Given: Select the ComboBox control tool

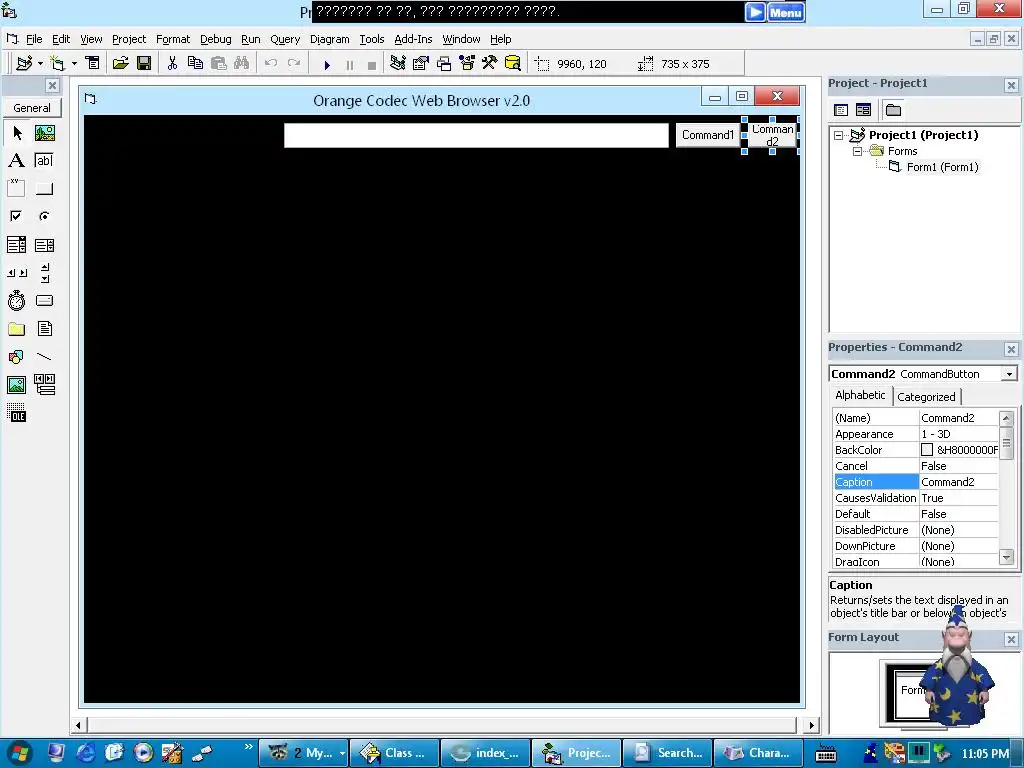Looking at the screenshot, I should pos(17,245).
